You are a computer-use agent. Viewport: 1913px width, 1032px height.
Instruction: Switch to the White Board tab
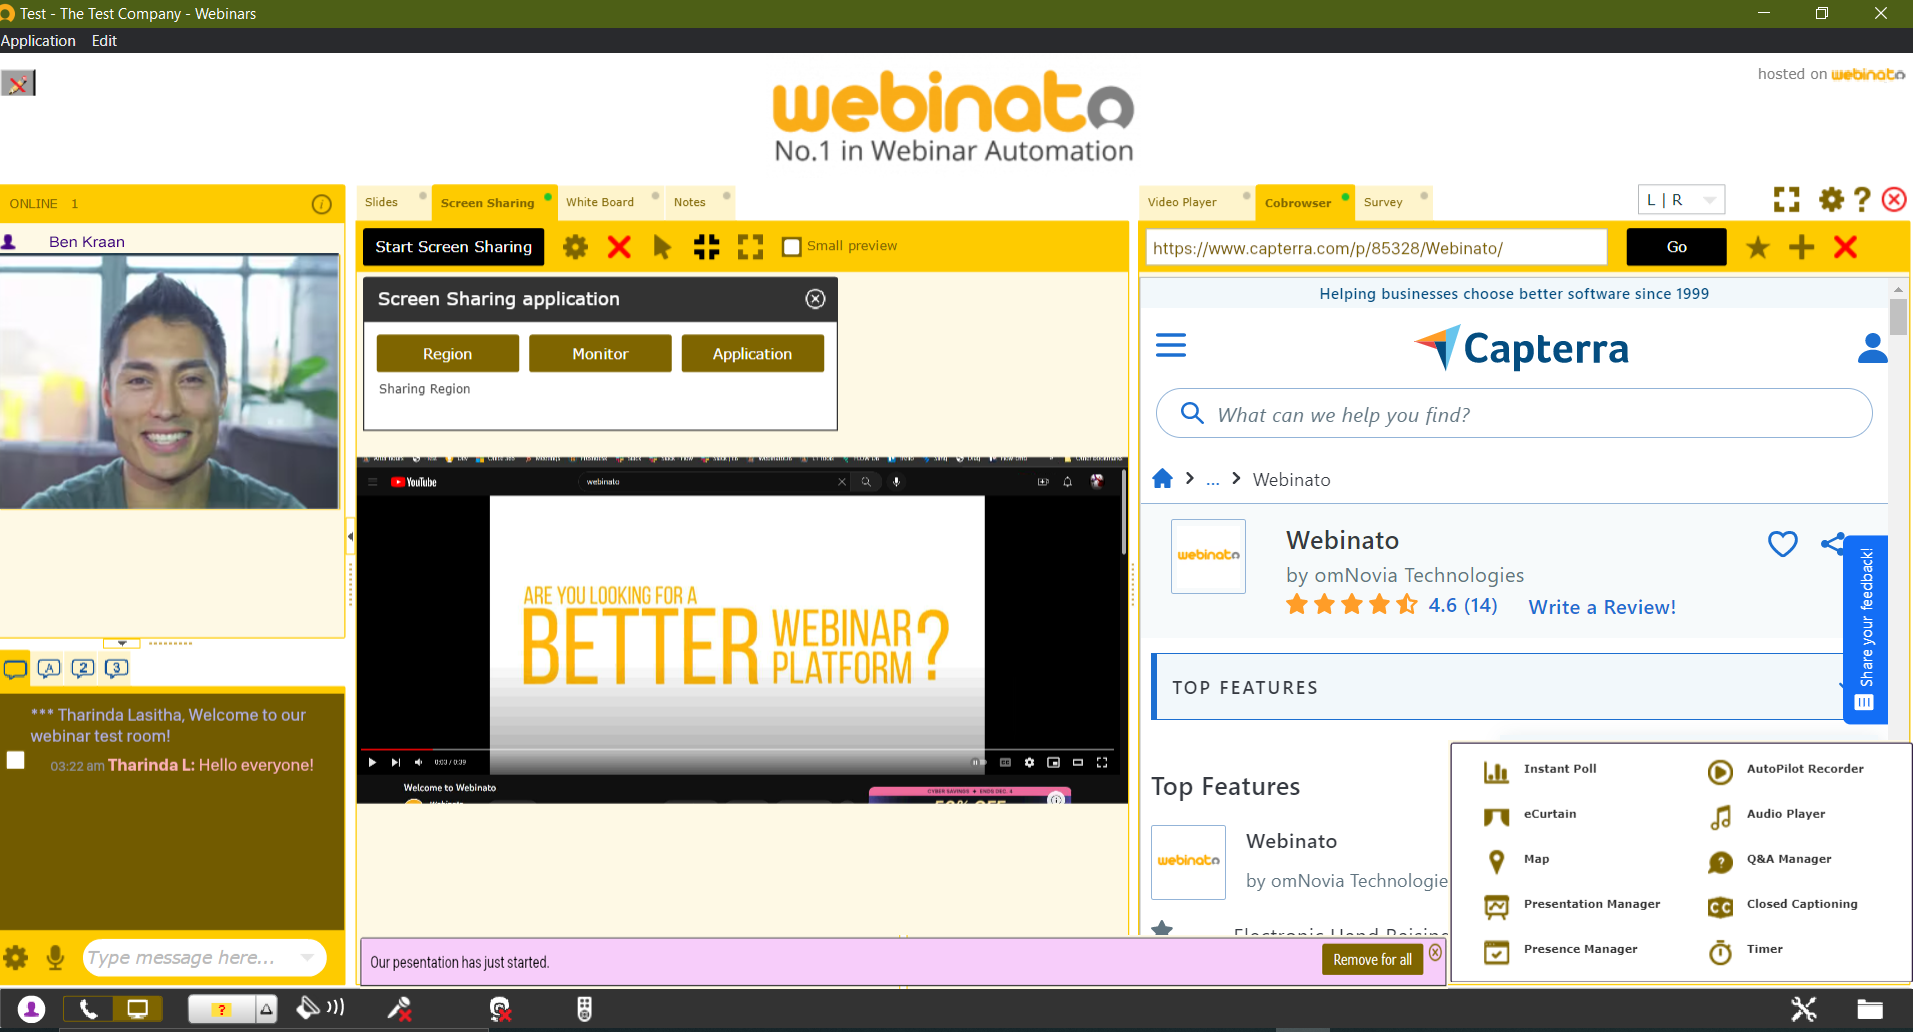[598, 202]
